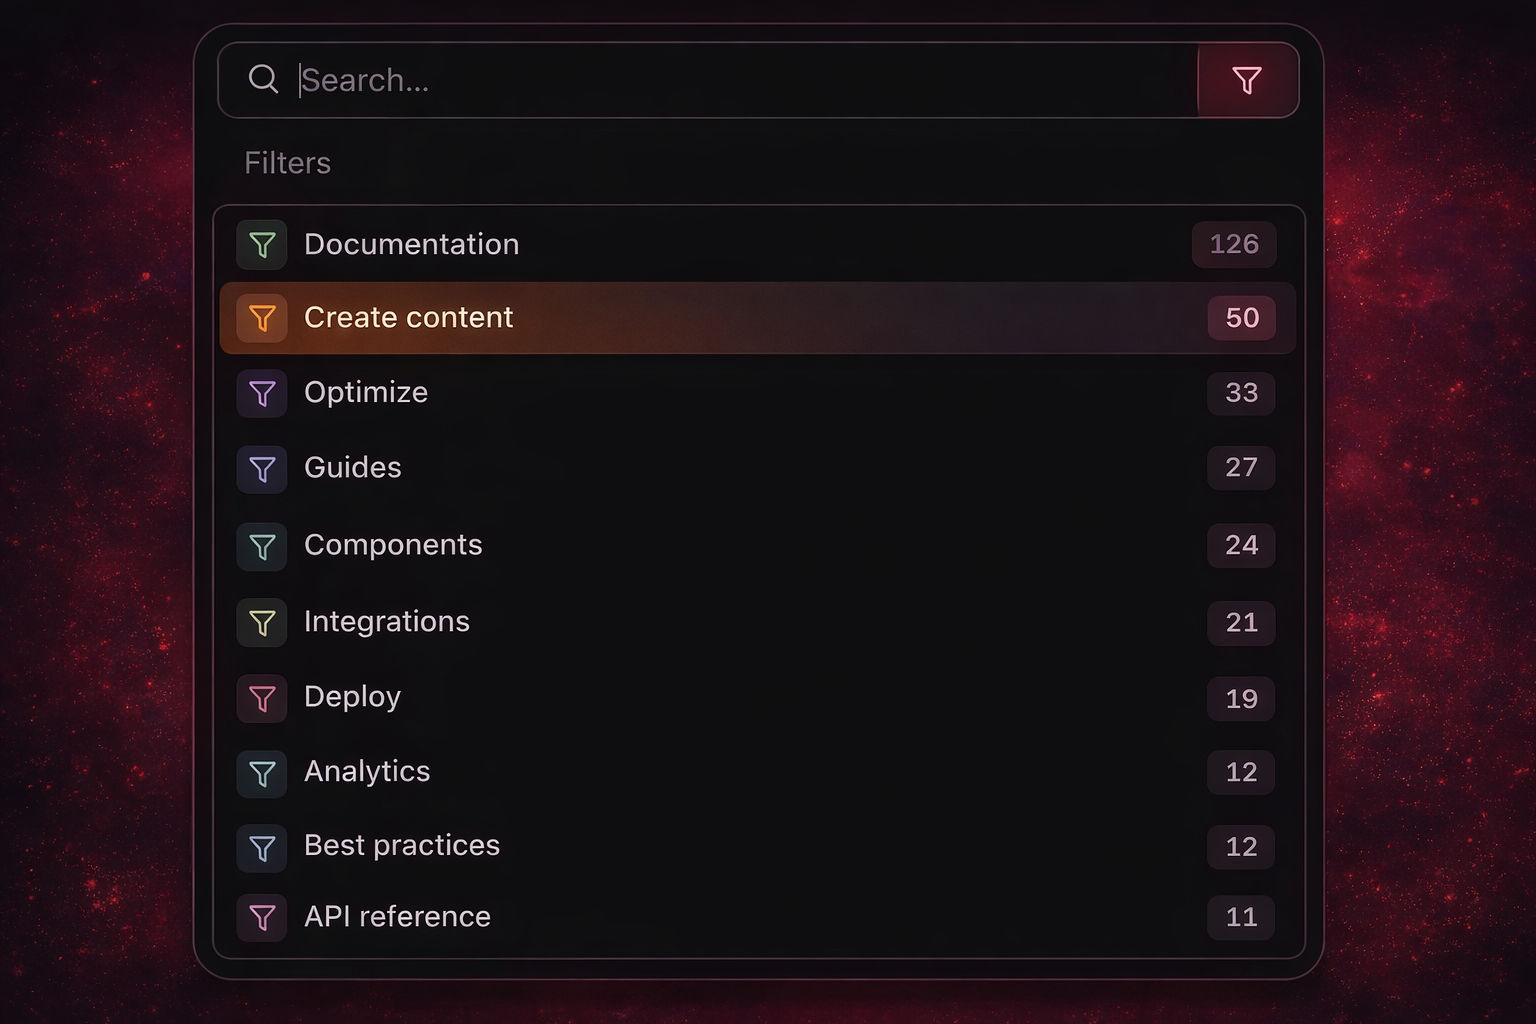Click the 126 count badge beside Documentation
This screenshot has width=1536, height=1024.
coord(1234,244)
